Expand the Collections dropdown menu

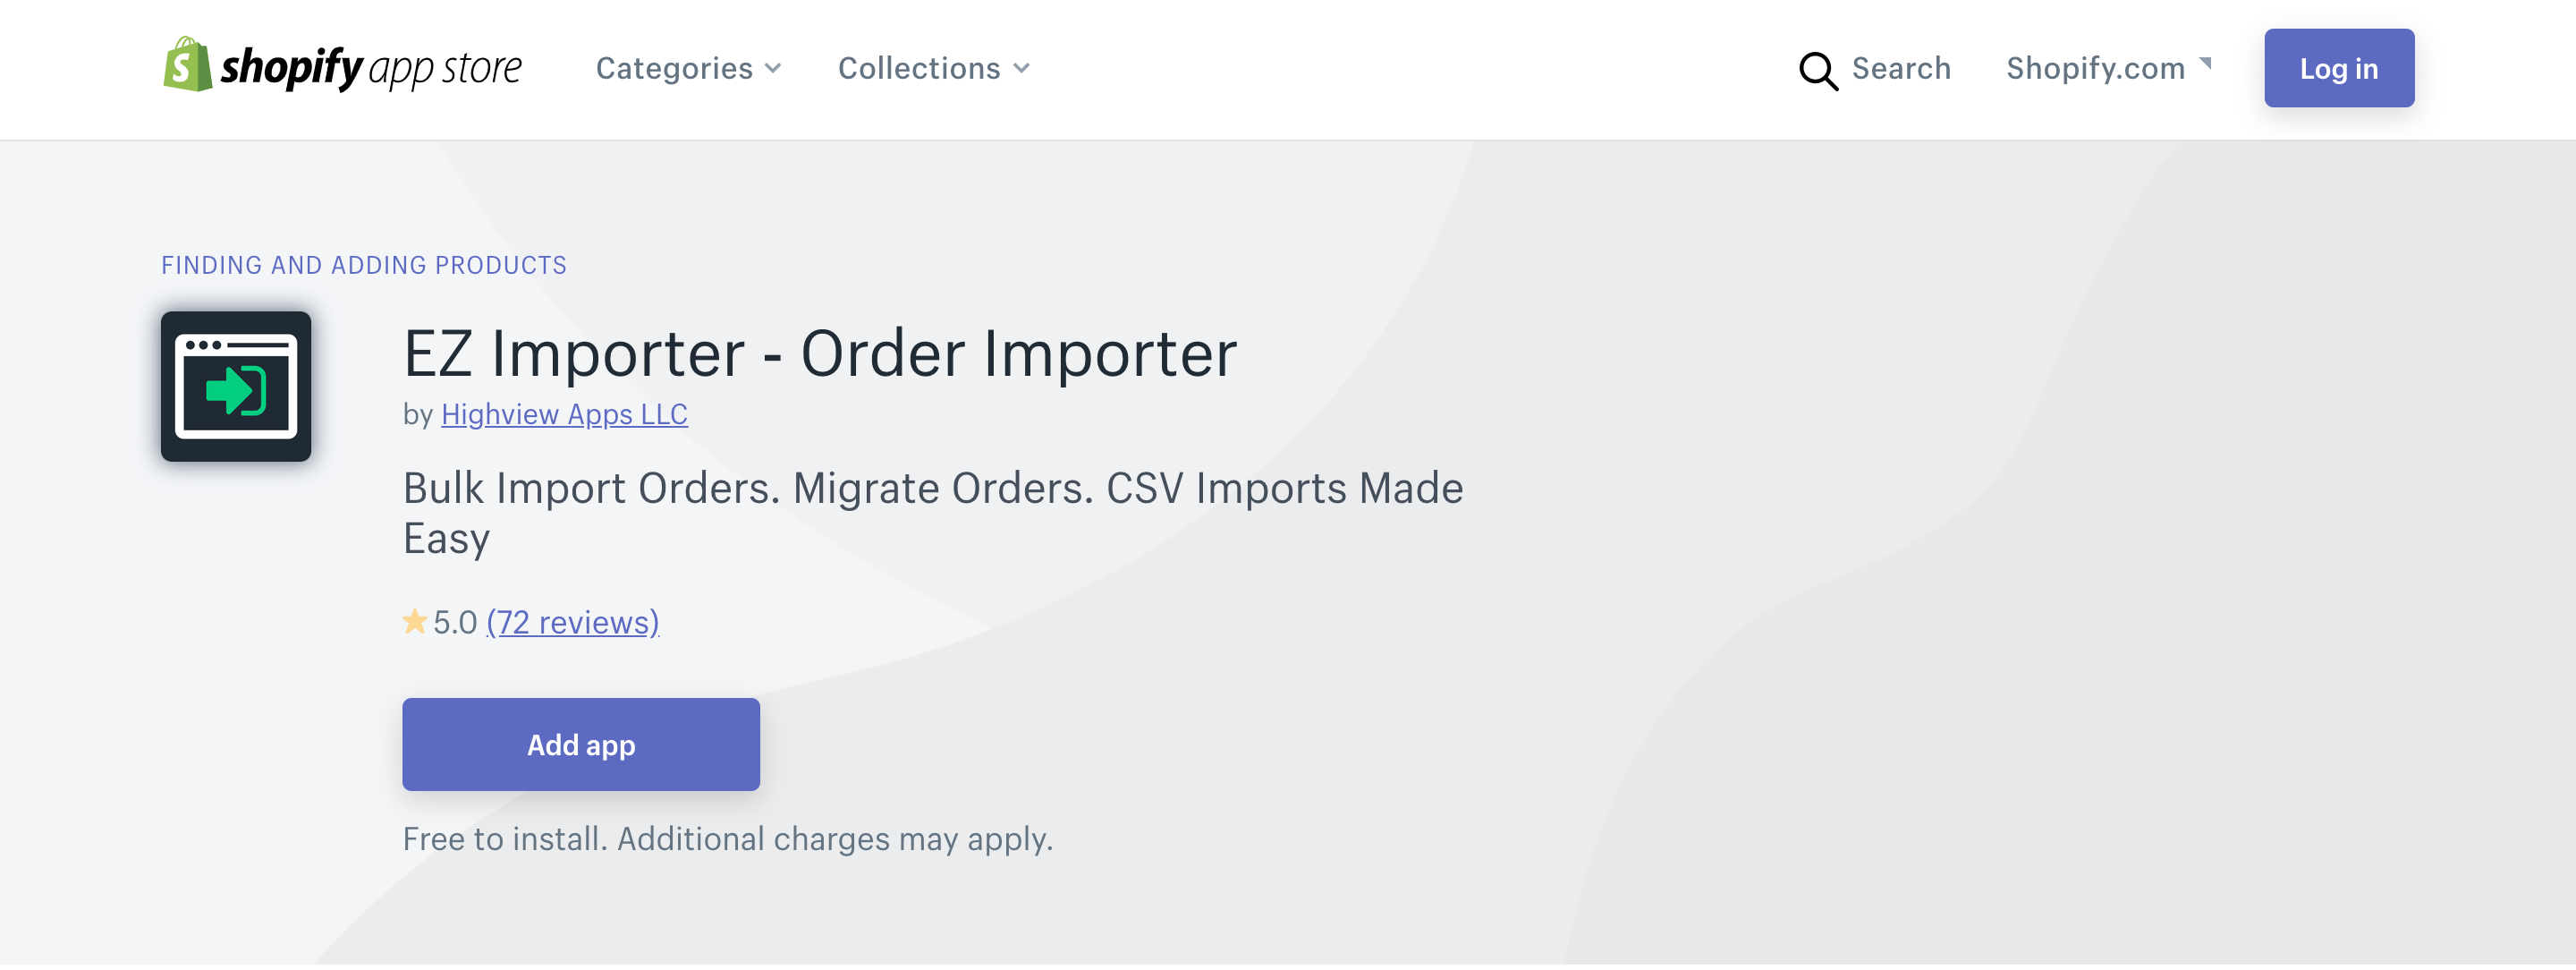pos(935,67)
